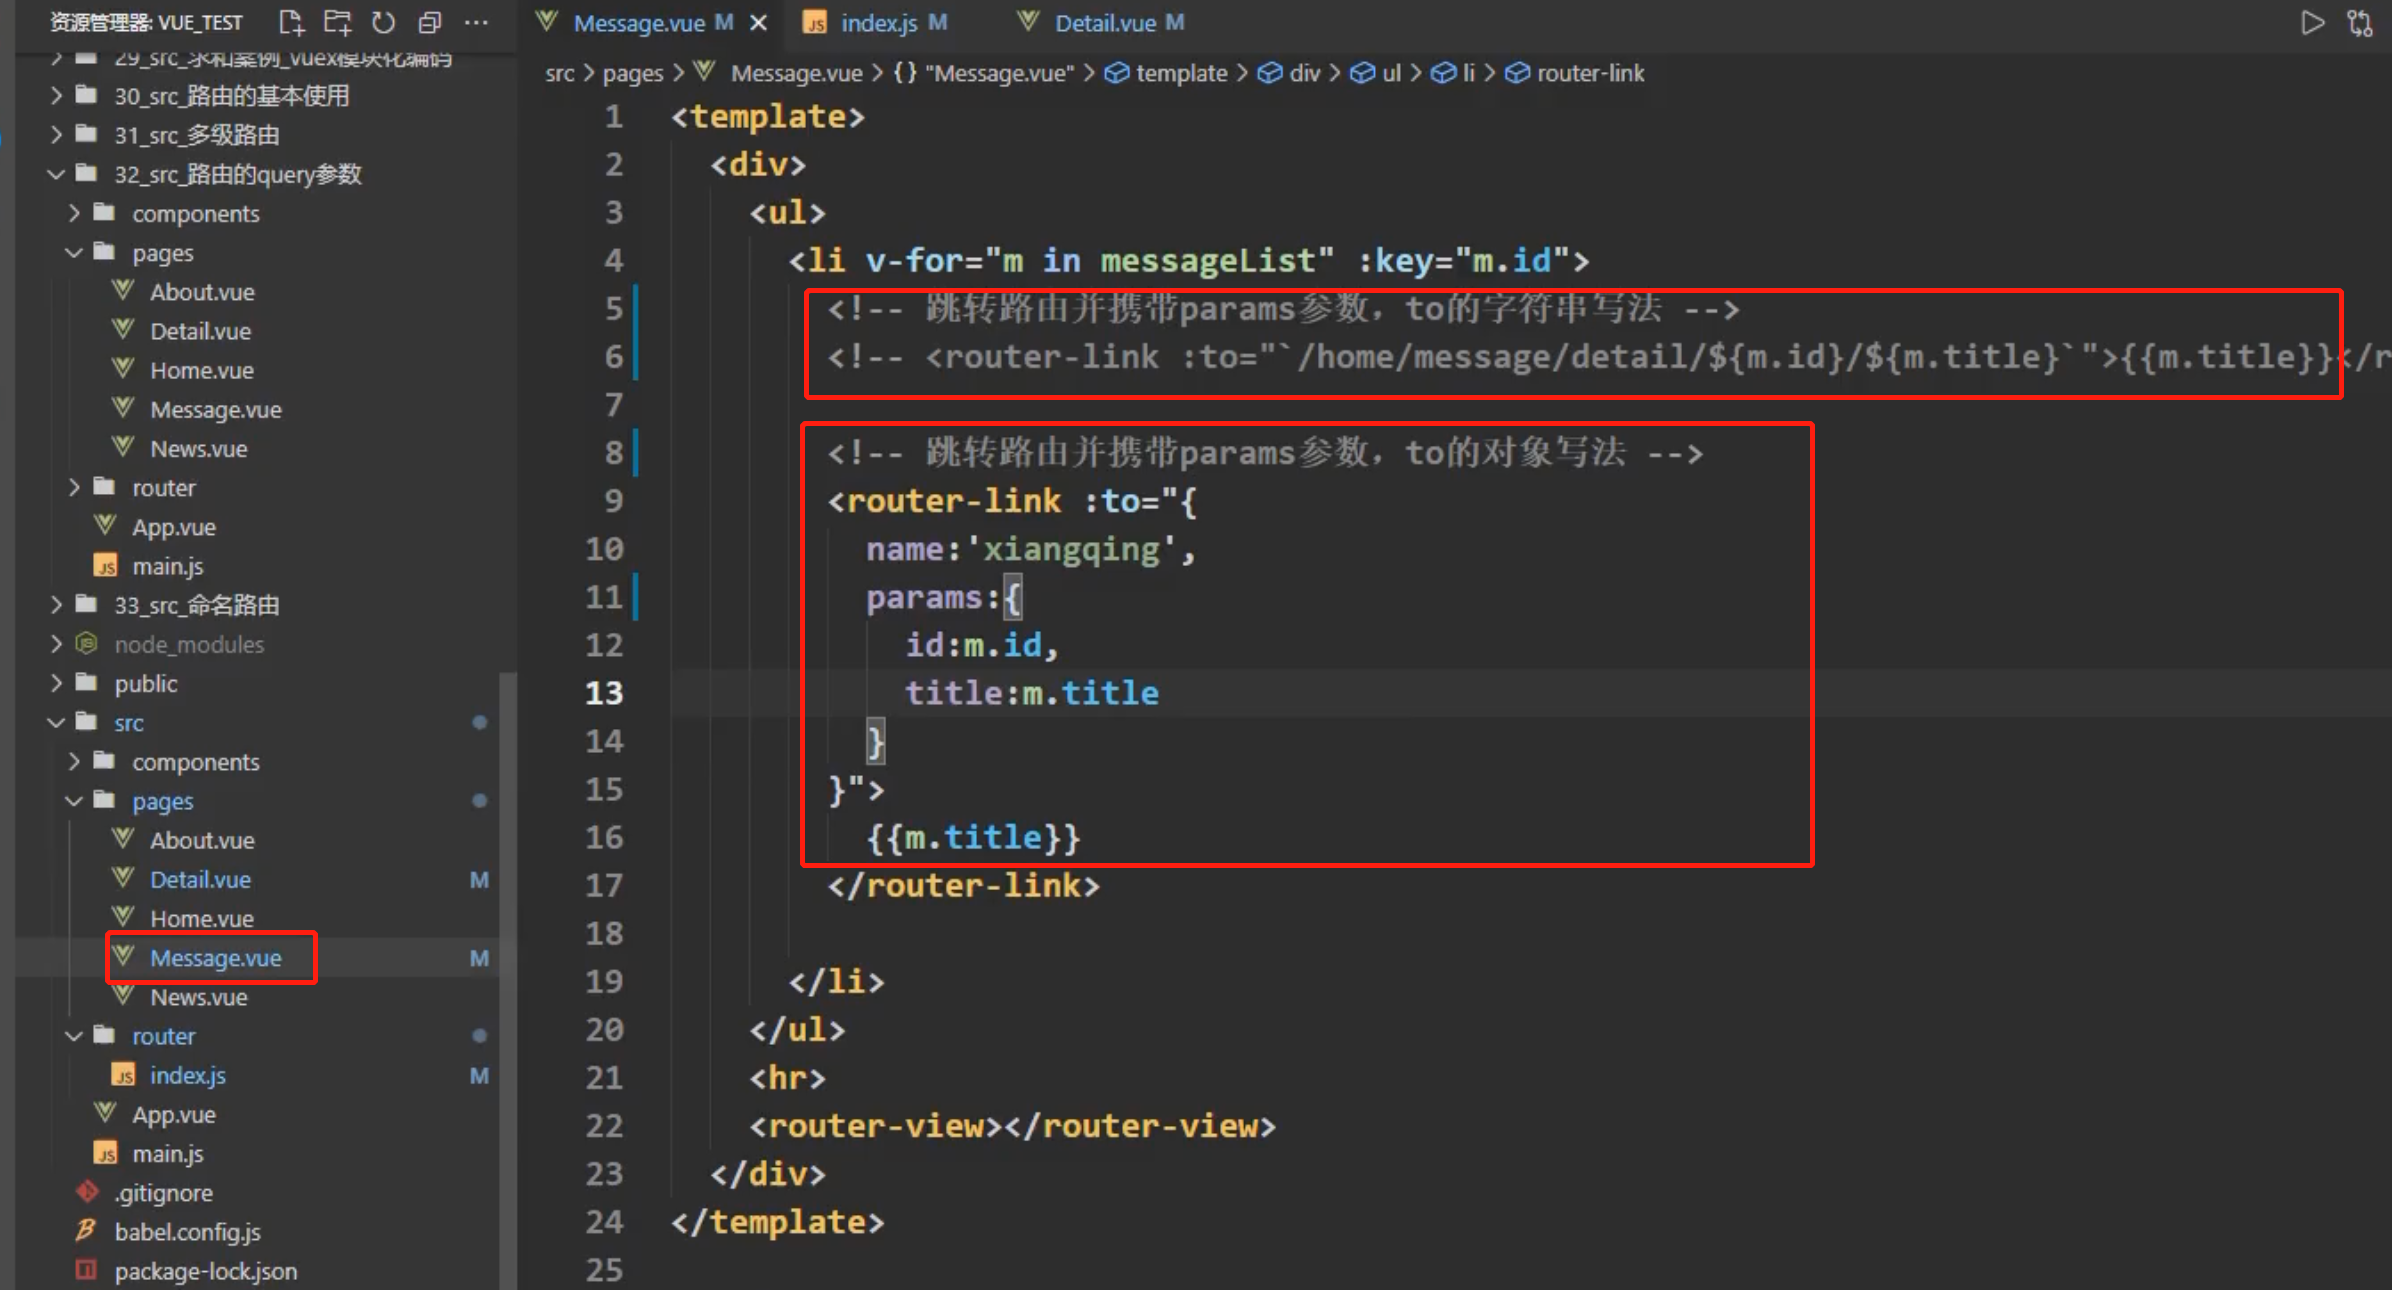The image size is (2392, 1290).
Task: Open main.js under src folder
Action: click(167, 1153)
